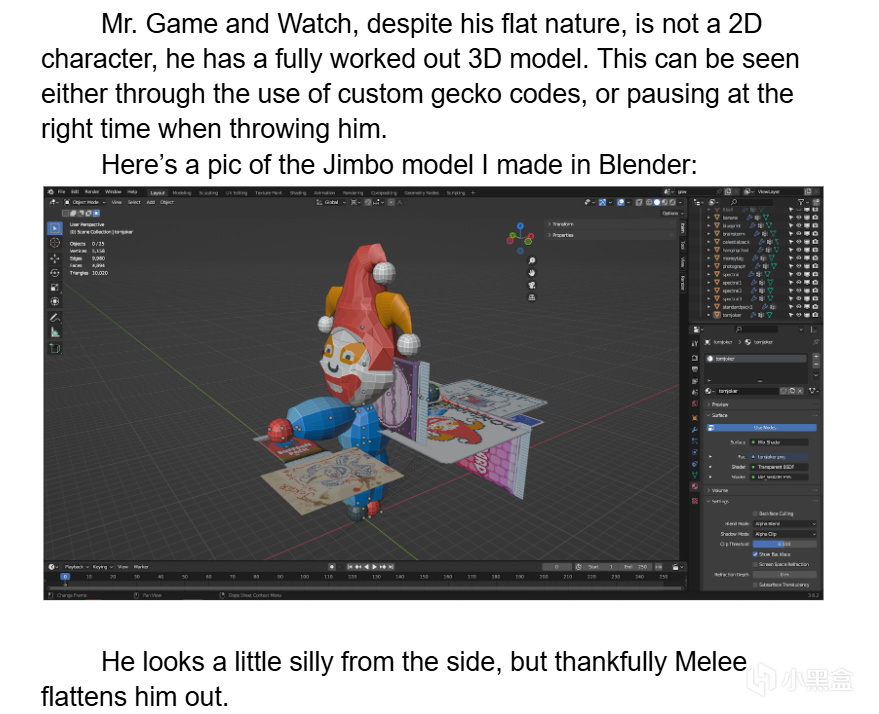Uncheck the Show Backface checkbox
The width and height of the screenshot is (879, 714).
(x=755, y=553)
